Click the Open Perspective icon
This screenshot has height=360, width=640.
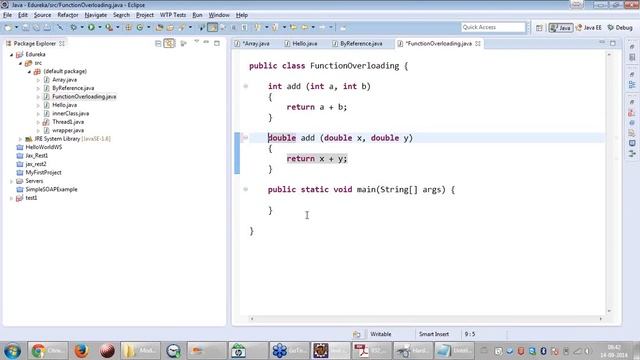539,28
